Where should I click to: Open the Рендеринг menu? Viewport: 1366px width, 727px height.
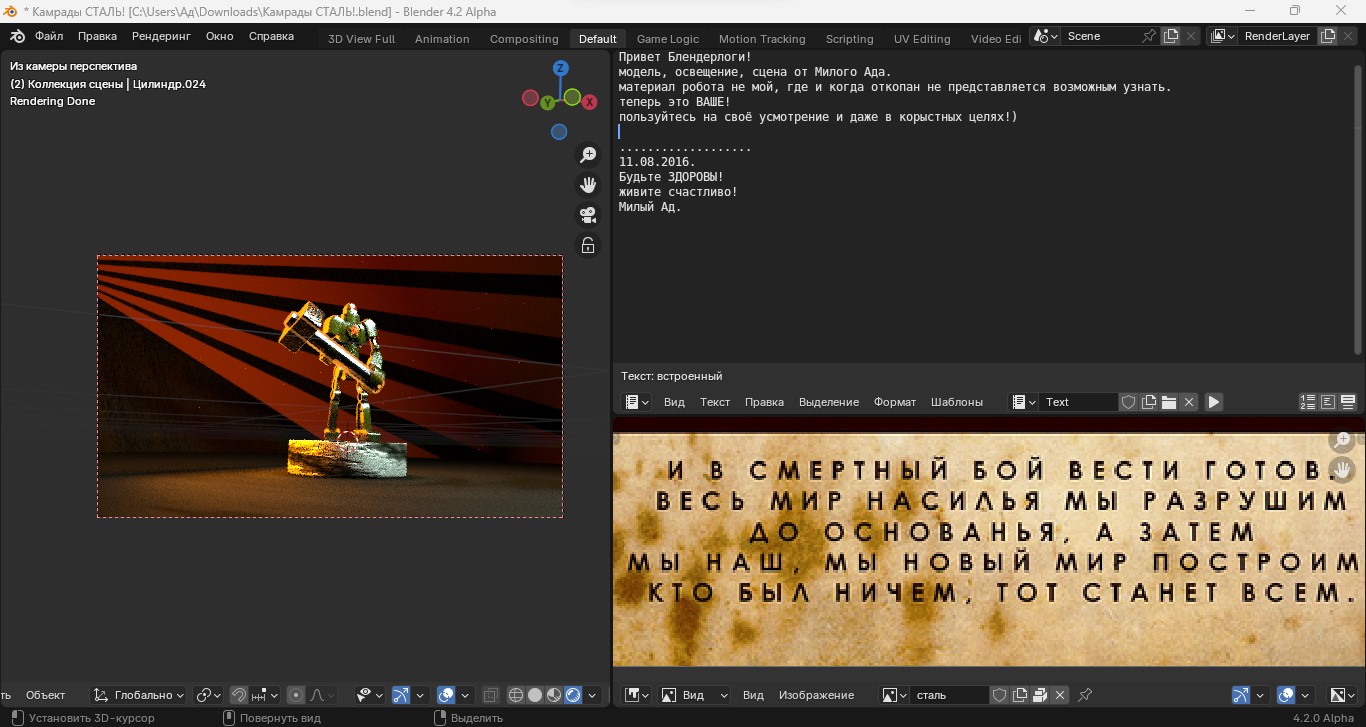click(x=161, y=36)
